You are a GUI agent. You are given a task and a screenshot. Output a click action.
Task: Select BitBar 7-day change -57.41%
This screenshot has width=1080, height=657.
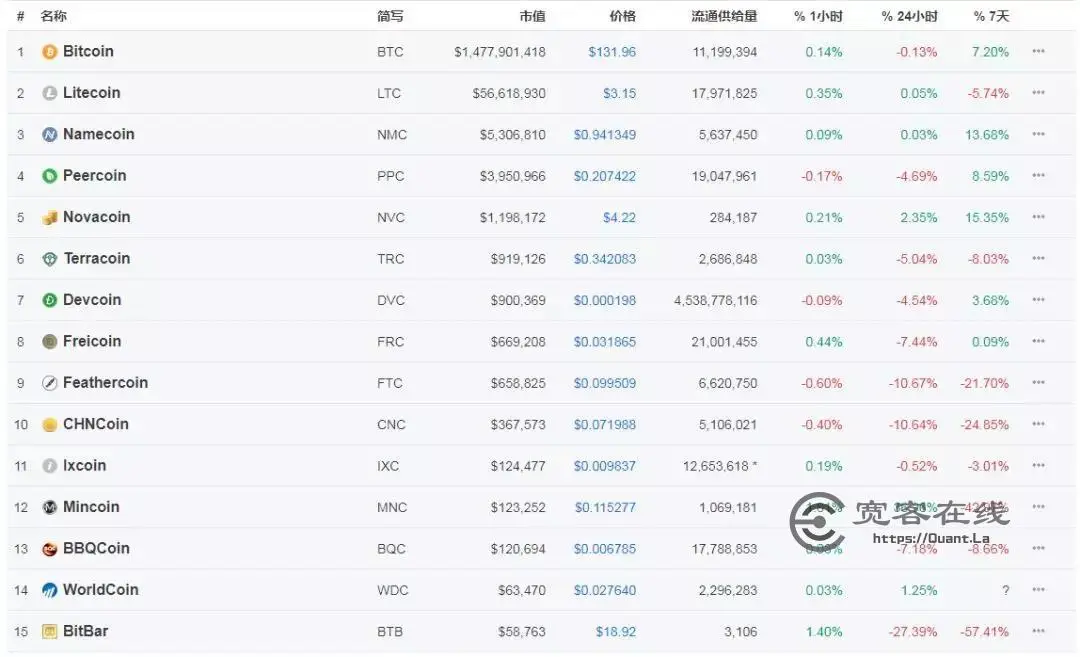click(x=984, y=632)
